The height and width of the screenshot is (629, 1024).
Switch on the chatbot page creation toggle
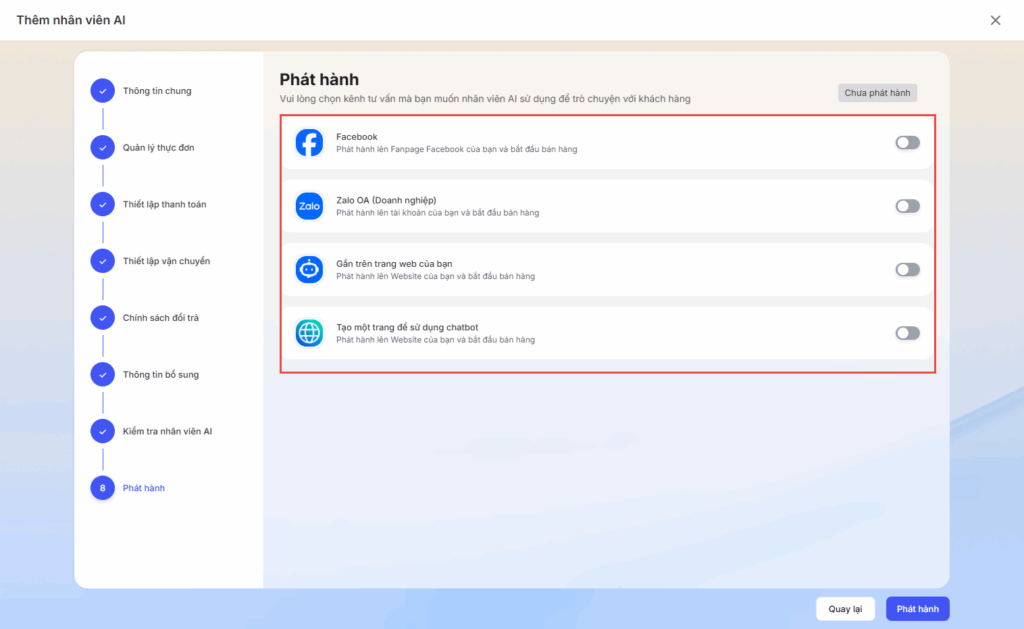[x=907, y=333]
